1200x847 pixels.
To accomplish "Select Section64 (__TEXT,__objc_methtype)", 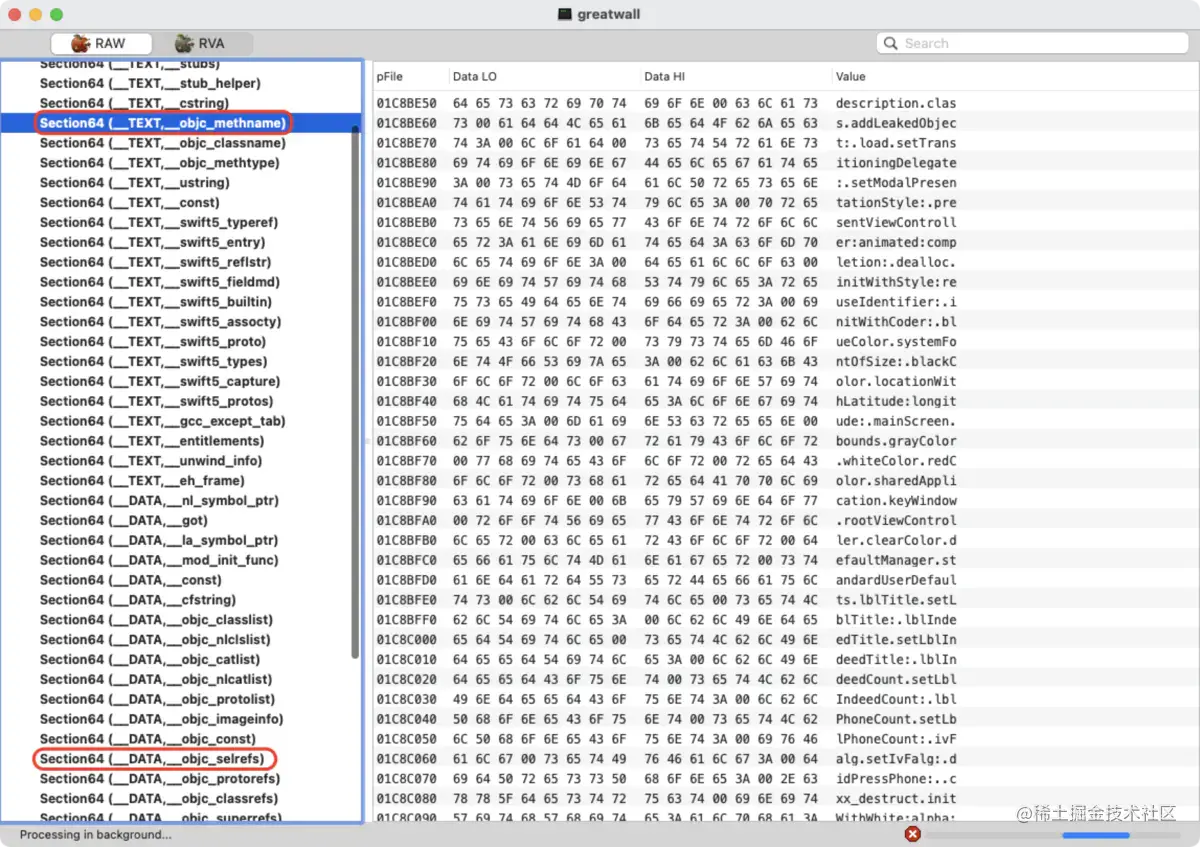I will [159, 163].
